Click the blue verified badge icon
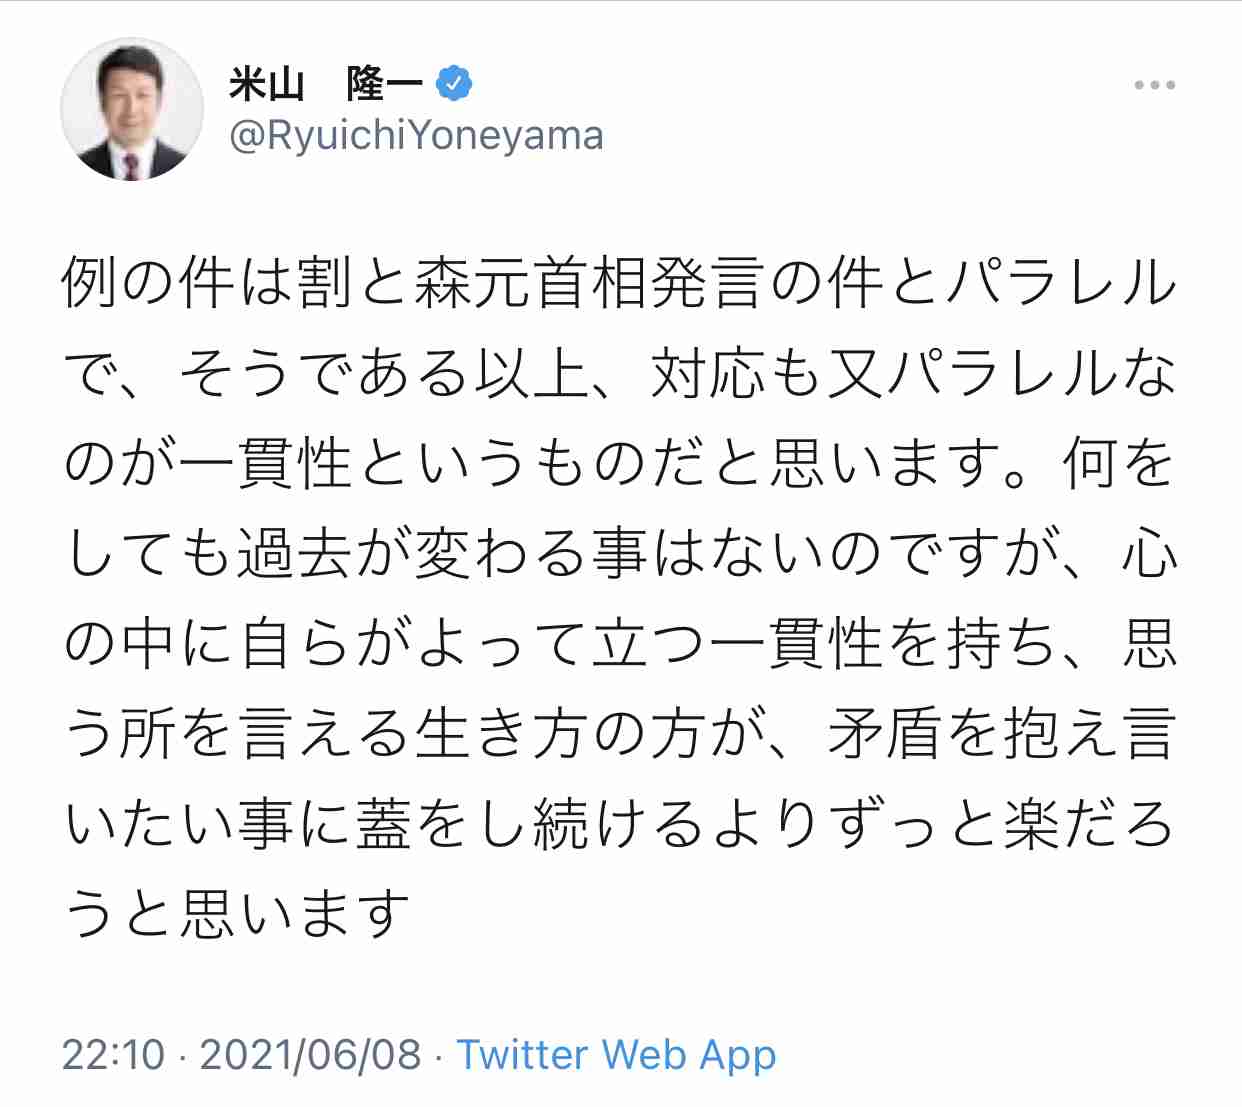Screen dimensions: 1242x1107 pyautogui.click(x=454, y=84)
